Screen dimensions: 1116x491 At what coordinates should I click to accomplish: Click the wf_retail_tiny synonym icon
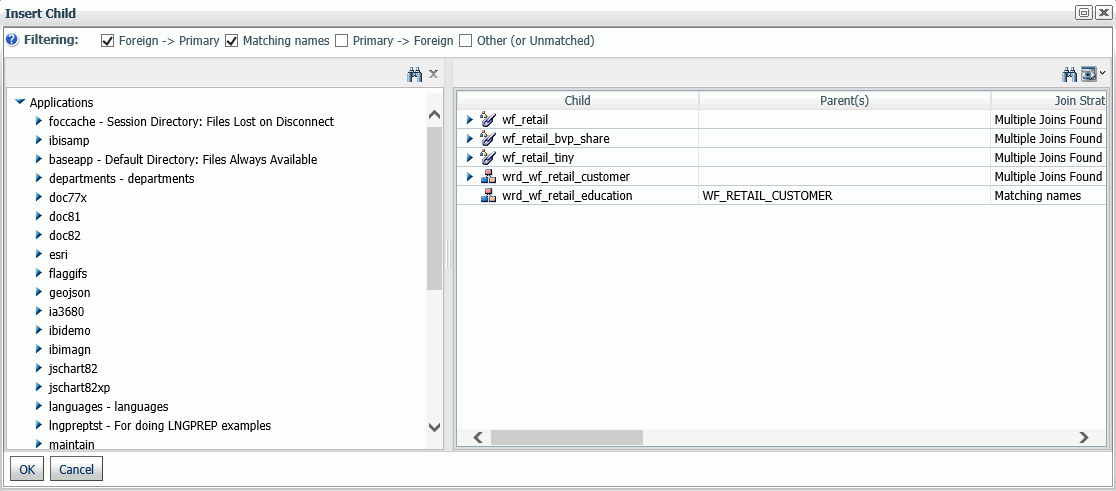[x=488, y=158]
